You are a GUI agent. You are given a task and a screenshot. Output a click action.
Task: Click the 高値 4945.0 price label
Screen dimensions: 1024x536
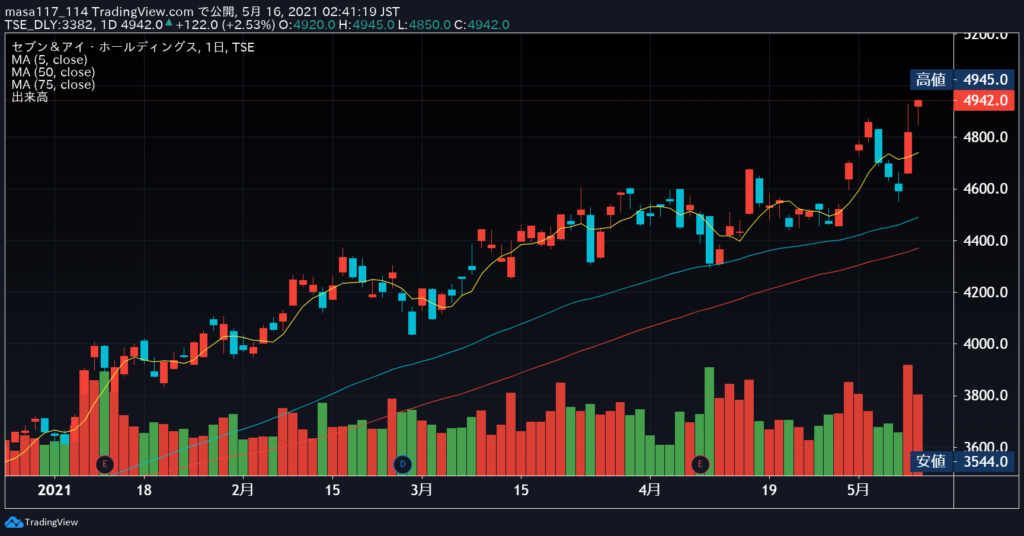click(963, 80)
